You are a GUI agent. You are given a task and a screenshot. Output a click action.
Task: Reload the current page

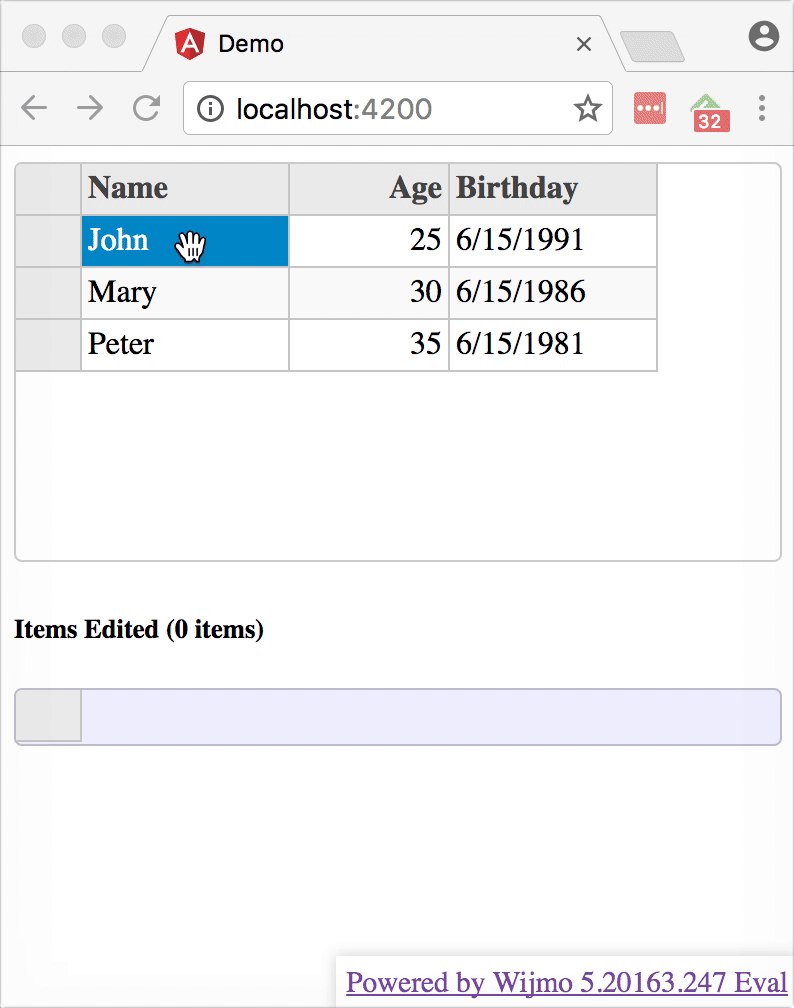point(146,108)
